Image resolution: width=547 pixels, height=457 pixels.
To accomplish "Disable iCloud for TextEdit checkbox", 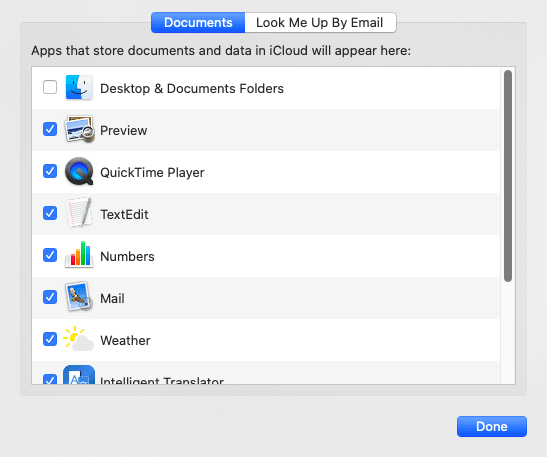I will [x=50, y=213].
